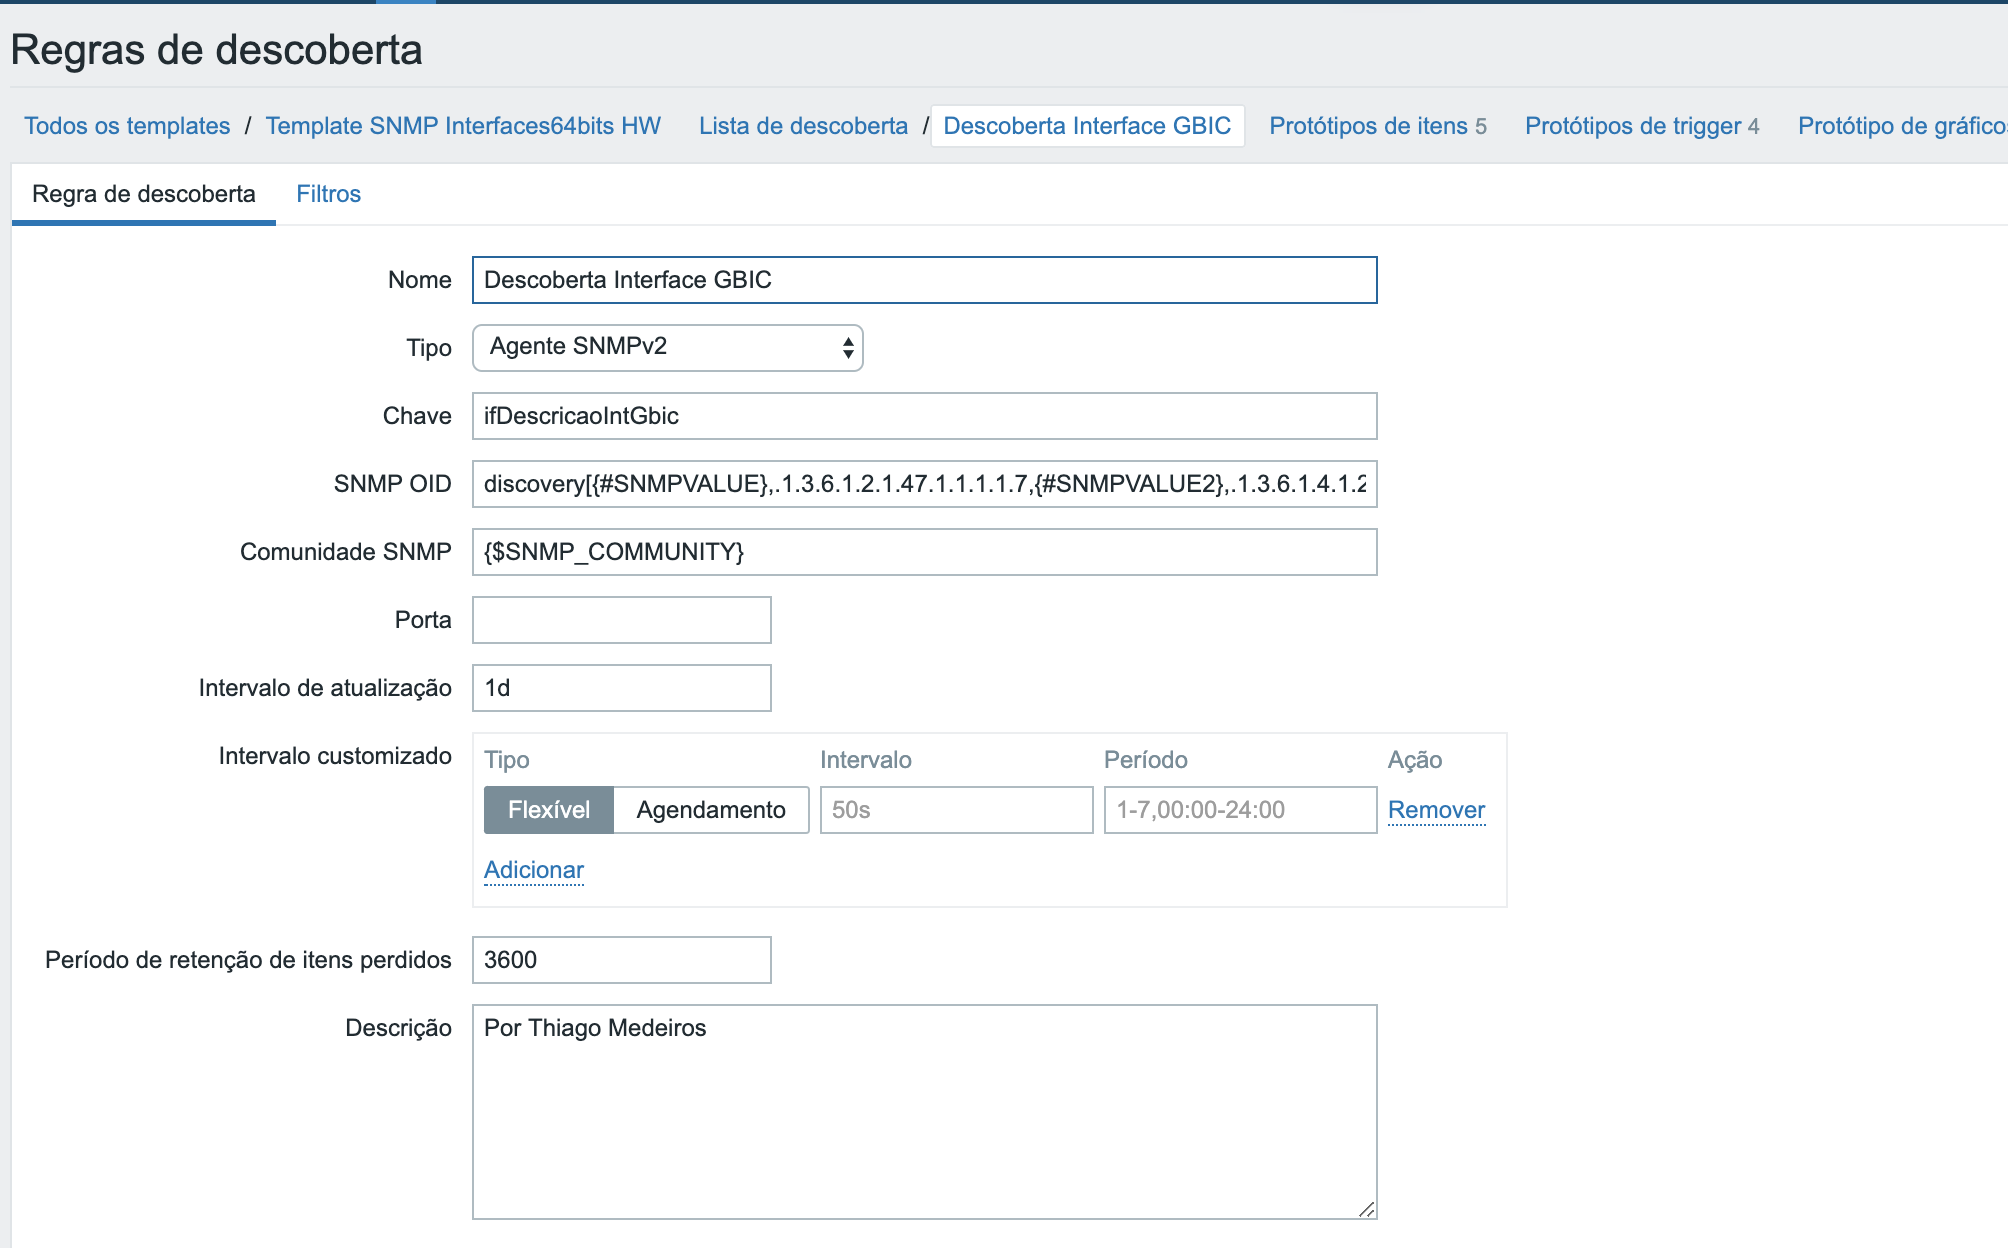The width and height of the screenshot is (2008, 1248).
Task: Click the empty Porta field
Action: point(621,620)
